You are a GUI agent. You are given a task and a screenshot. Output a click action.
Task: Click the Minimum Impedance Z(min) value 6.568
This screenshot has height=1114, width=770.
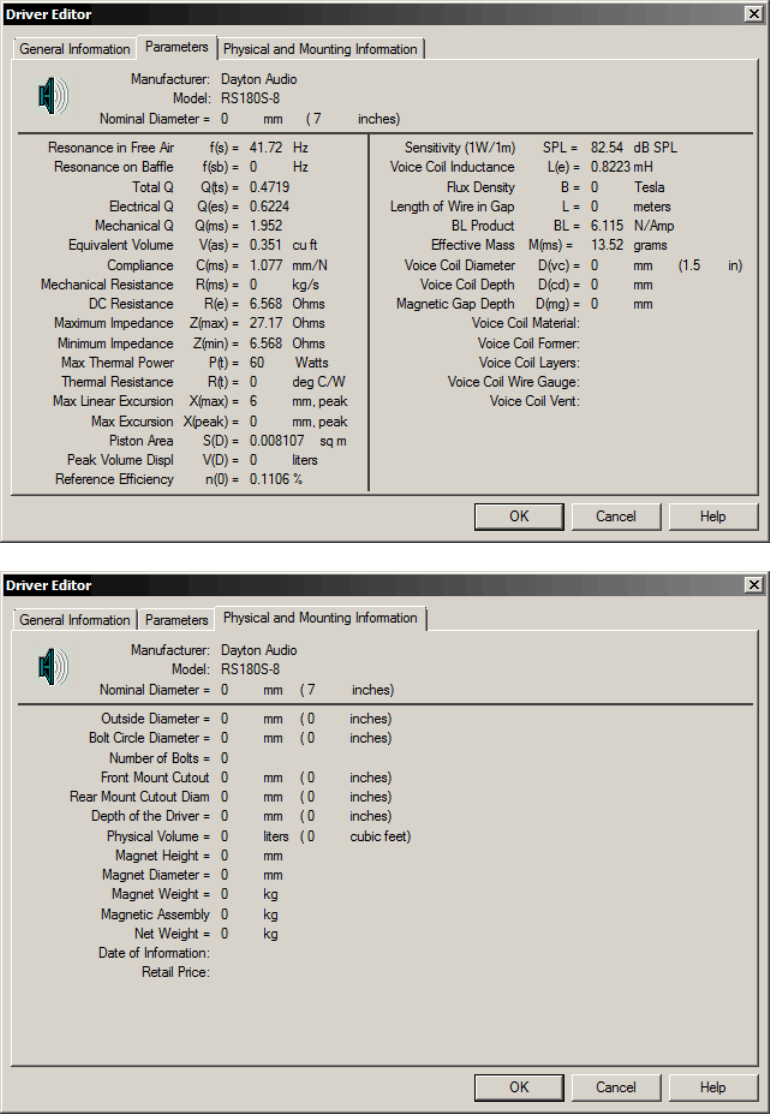point(266,344)
